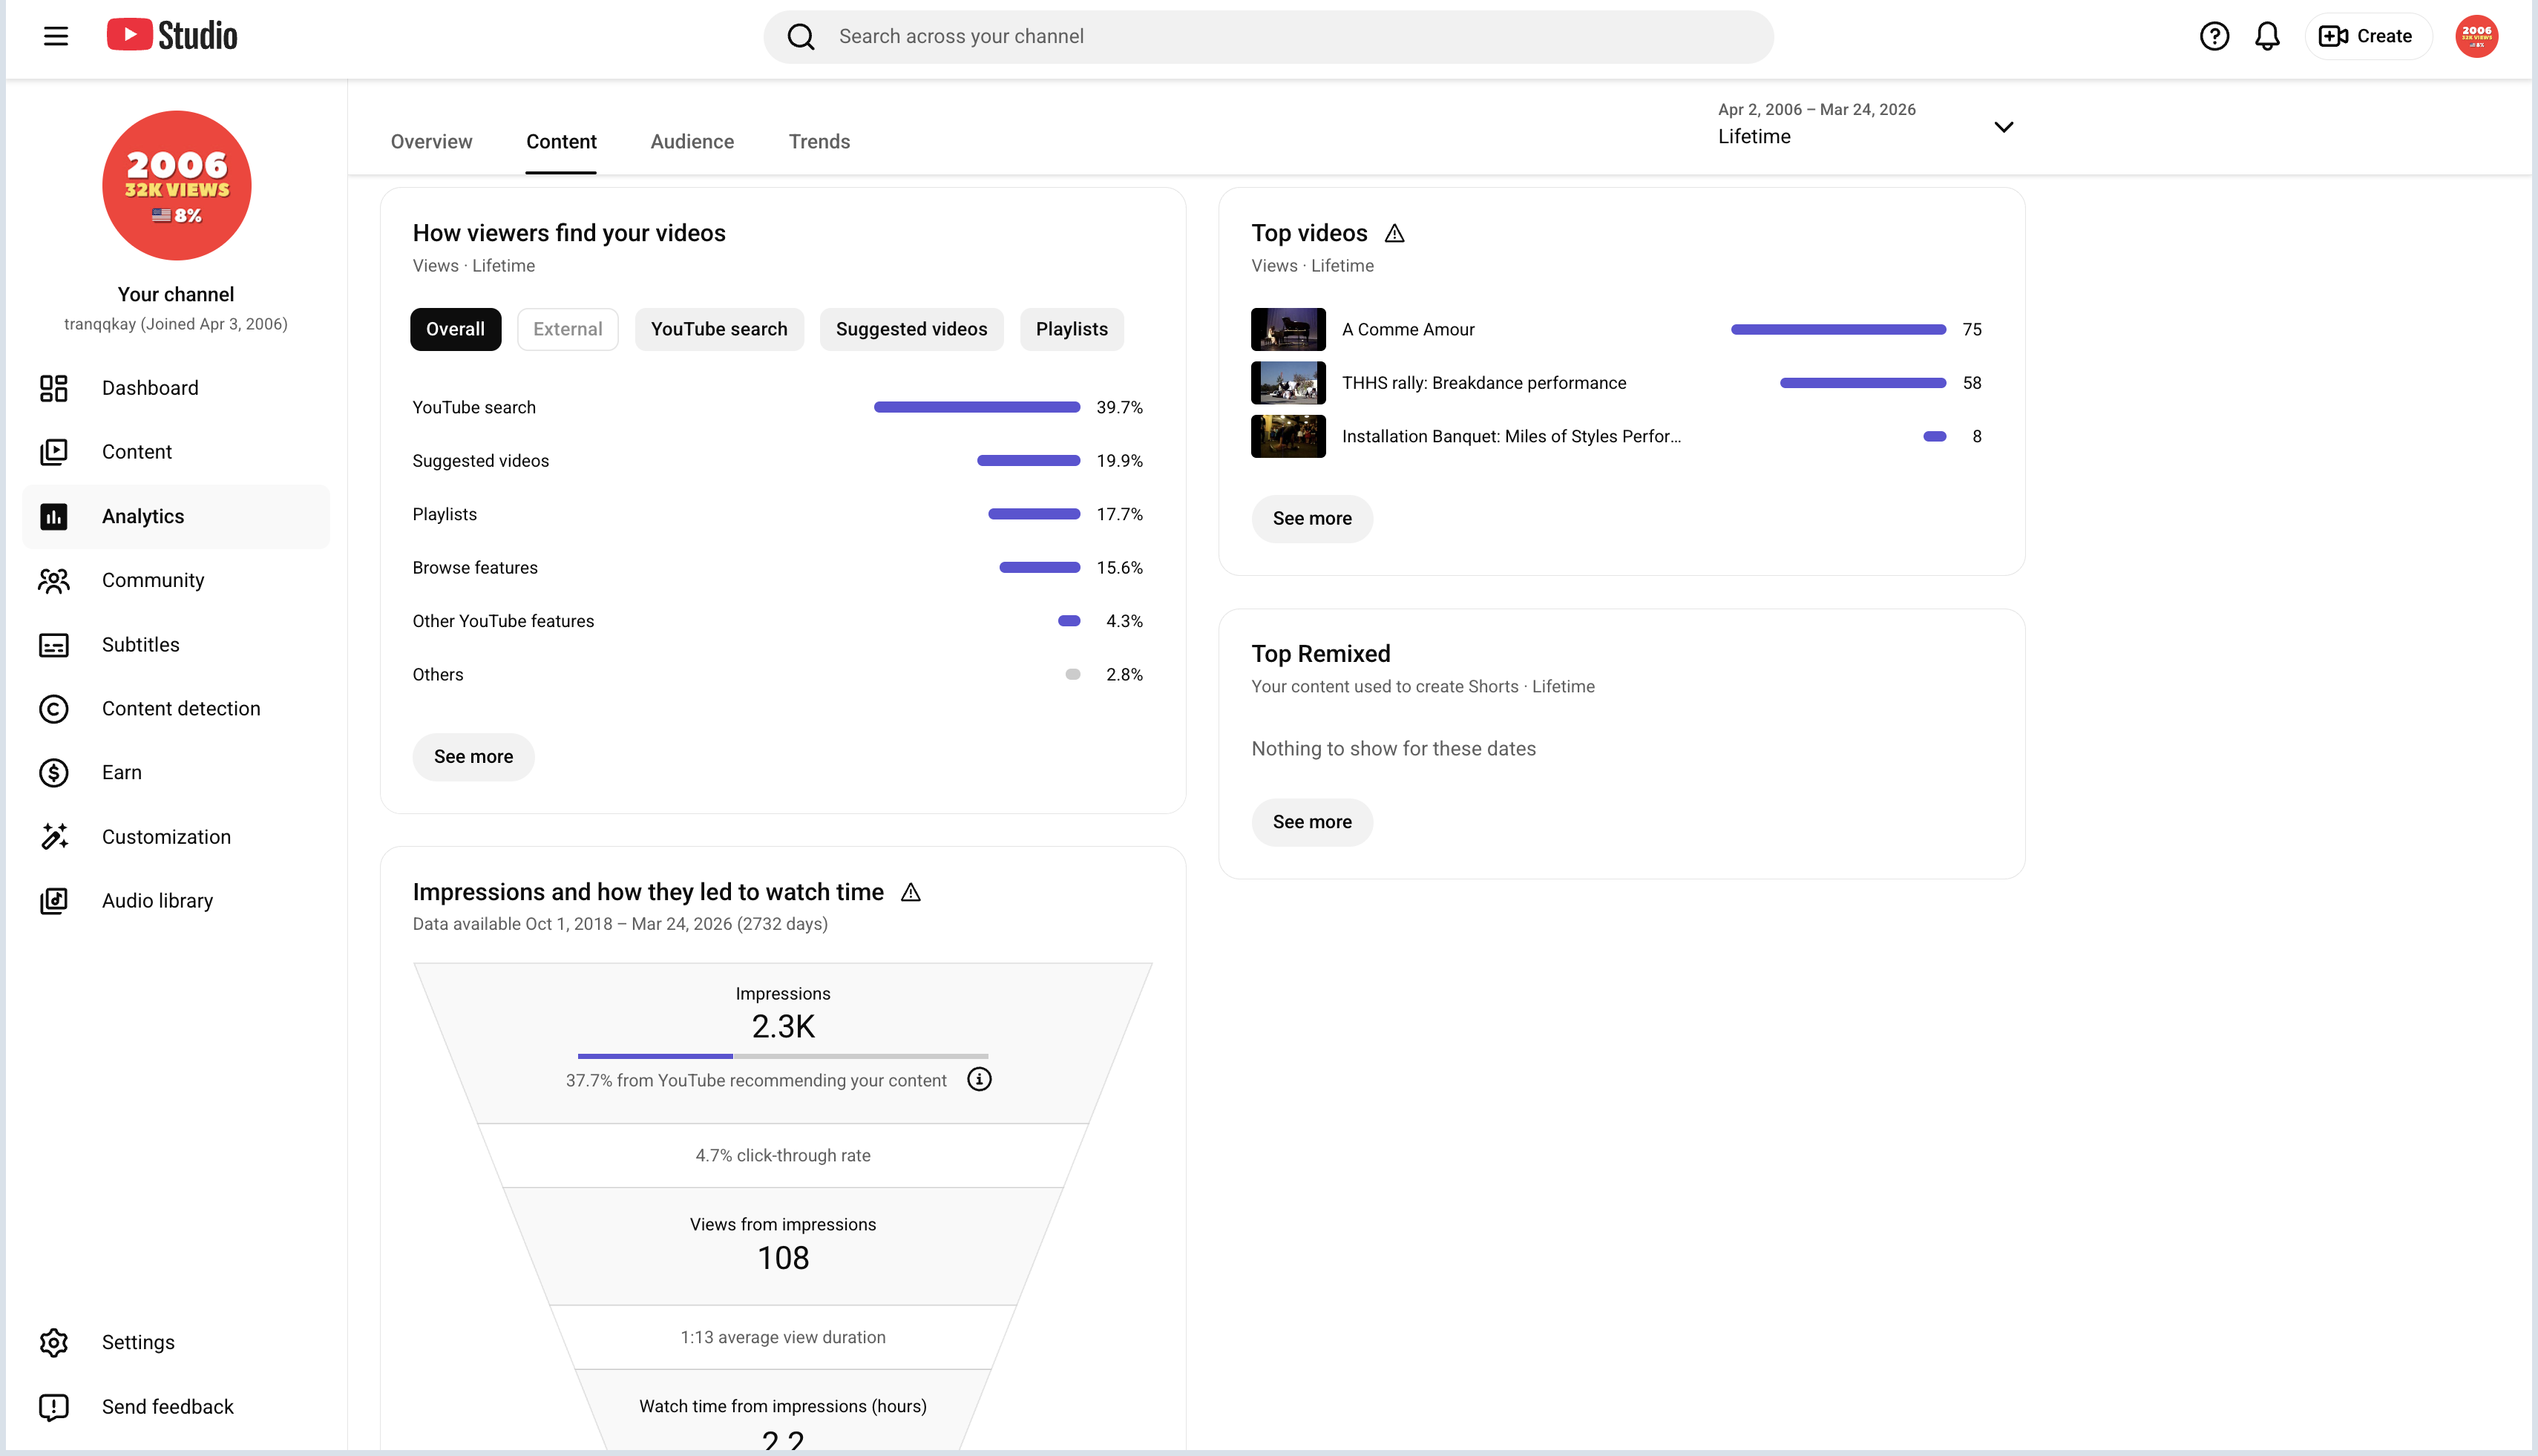Click info icon beside YouTube recommending text

point(979,1080)
